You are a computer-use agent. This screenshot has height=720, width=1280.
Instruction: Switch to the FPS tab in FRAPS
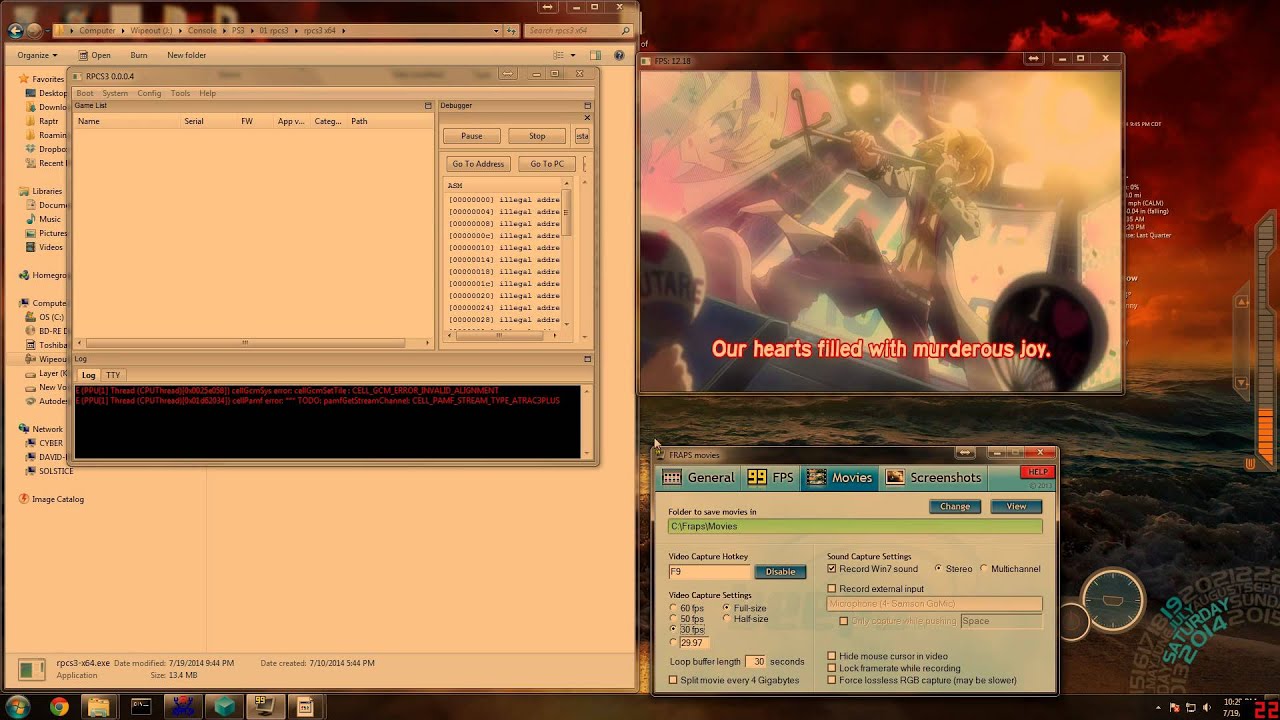coord(771,478)
